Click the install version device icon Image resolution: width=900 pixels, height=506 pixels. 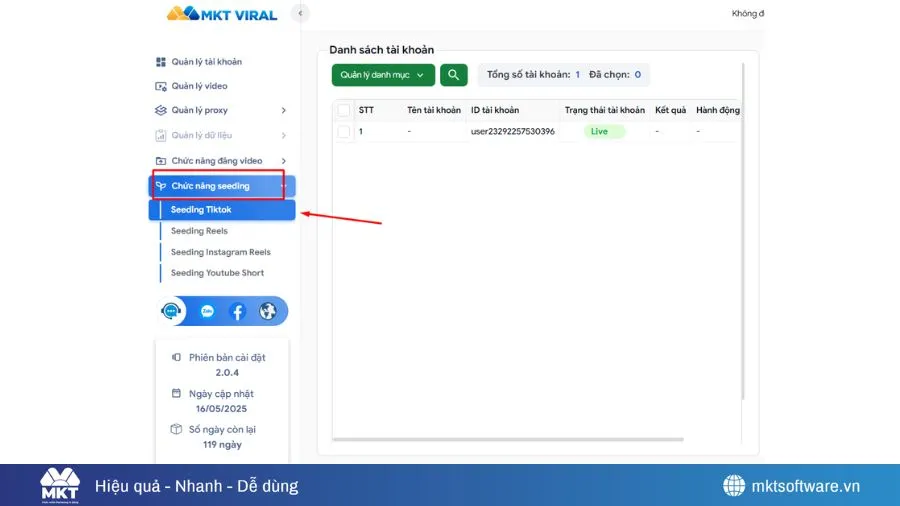tap(176, 357)
